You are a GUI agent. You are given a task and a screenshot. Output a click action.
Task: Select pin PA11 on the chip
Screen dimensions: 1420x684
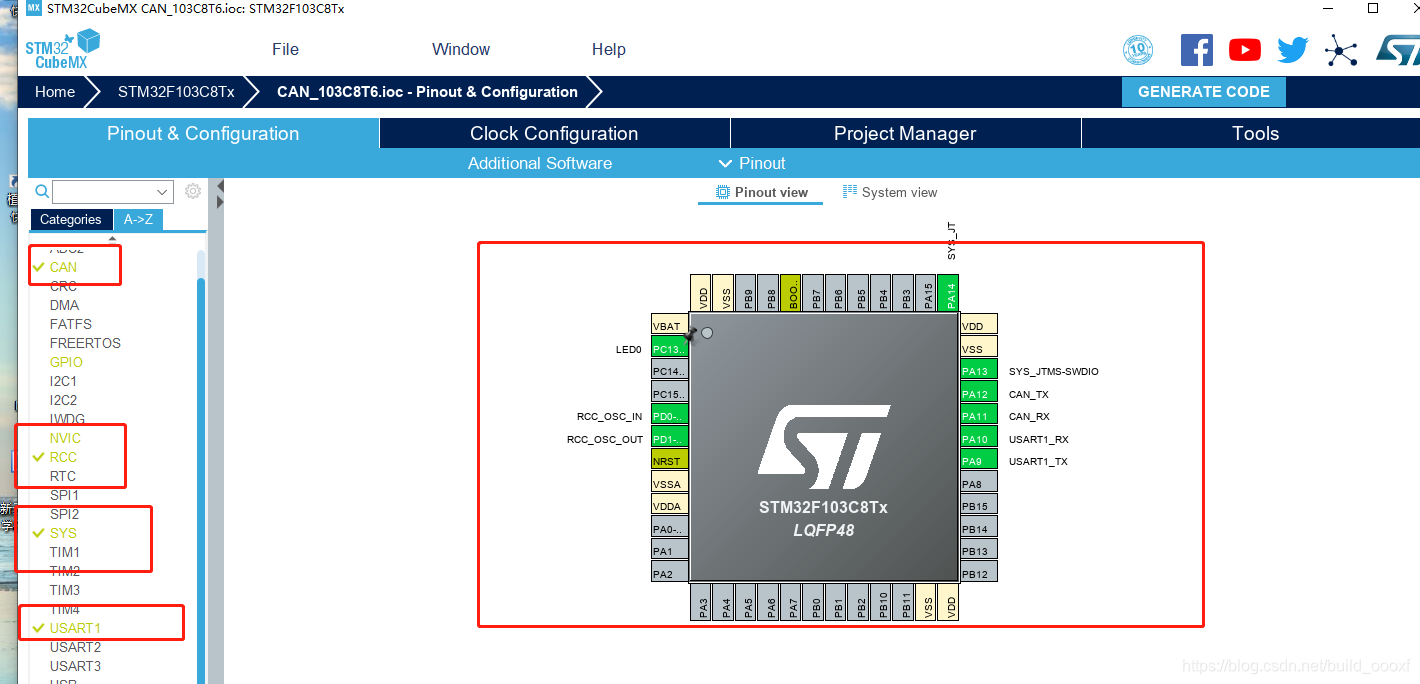click(979, 416)
